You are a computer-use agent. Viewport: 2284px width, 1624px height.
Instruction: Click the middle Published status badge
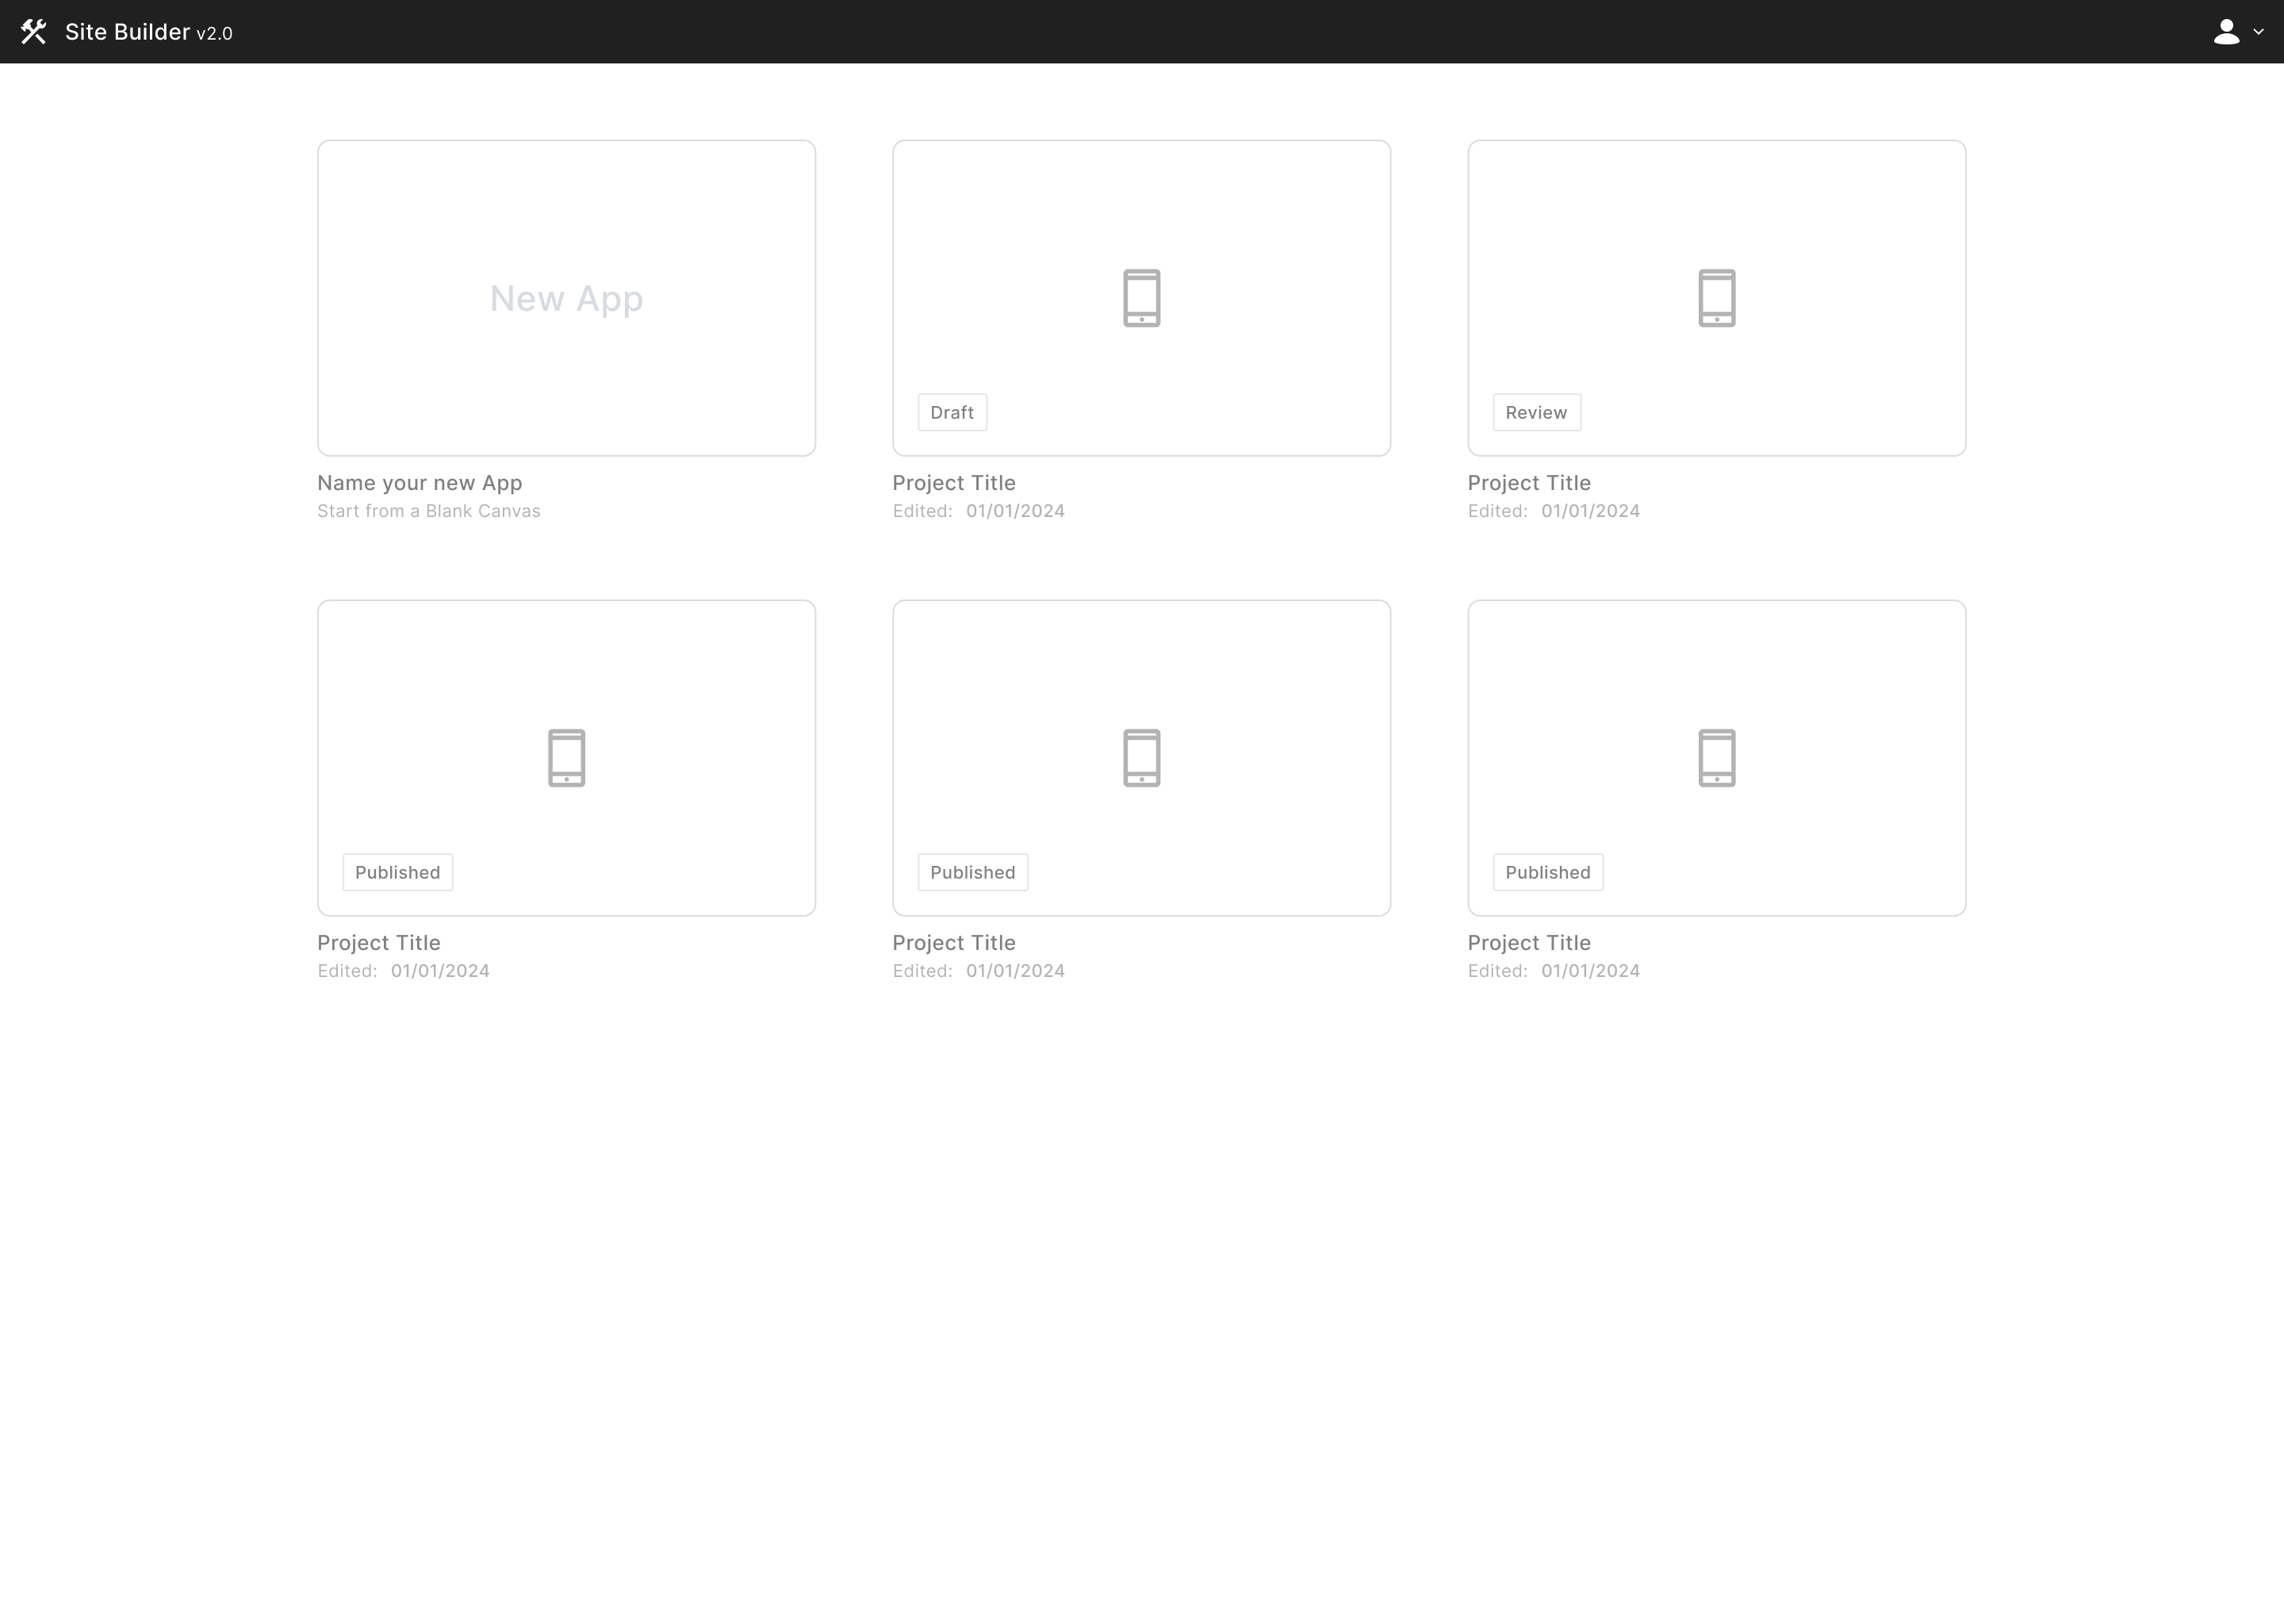(972, 872)
